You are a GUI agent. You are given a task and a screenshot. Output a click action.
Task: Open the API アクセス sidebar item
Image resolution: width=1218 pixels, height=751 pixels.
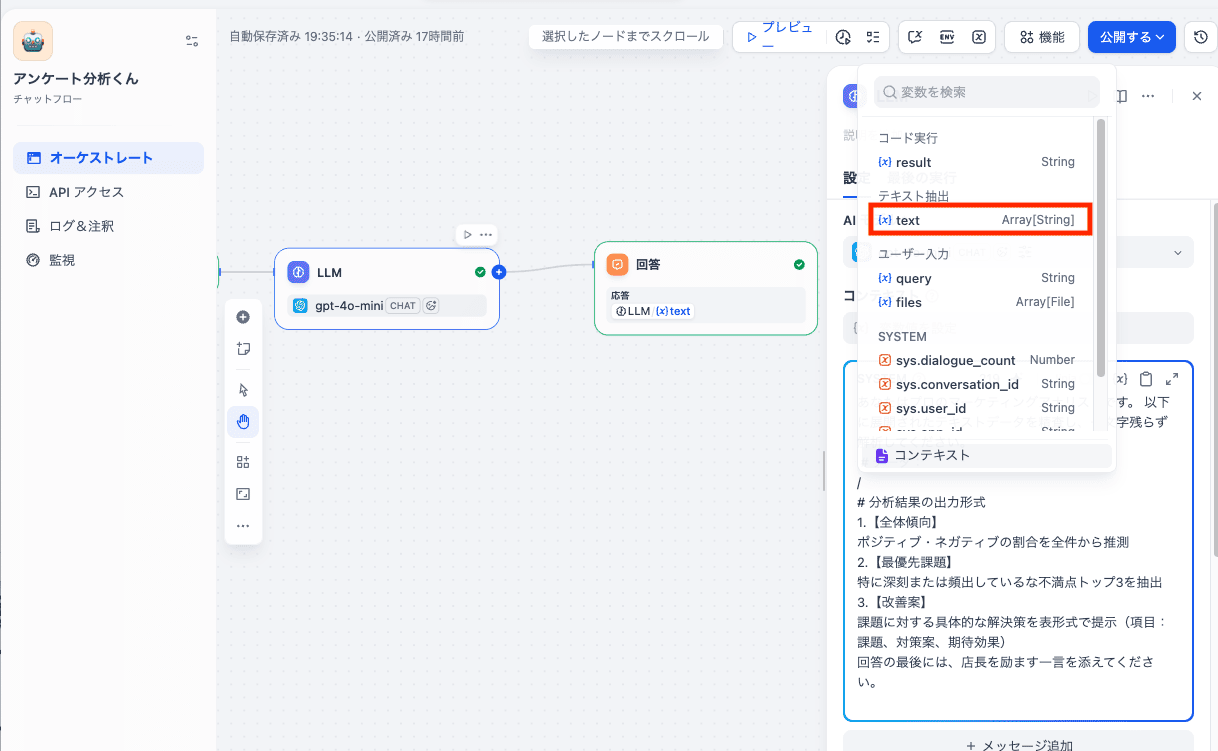point(86,192)
